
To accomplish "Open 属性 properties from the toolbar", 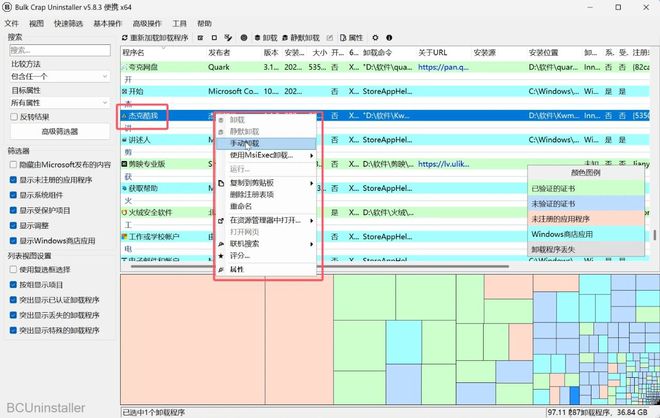I will pyautogui.click(x=351, y=38).
